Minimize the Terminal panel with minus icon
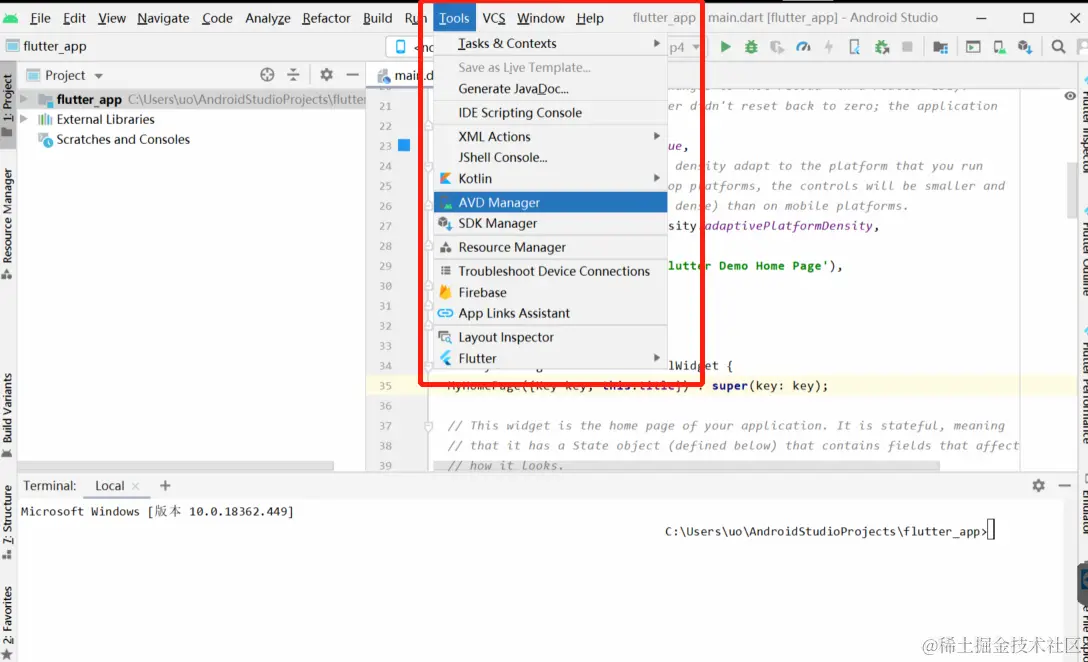Viewport: 1088px width, 662px height. [1064, 486]
